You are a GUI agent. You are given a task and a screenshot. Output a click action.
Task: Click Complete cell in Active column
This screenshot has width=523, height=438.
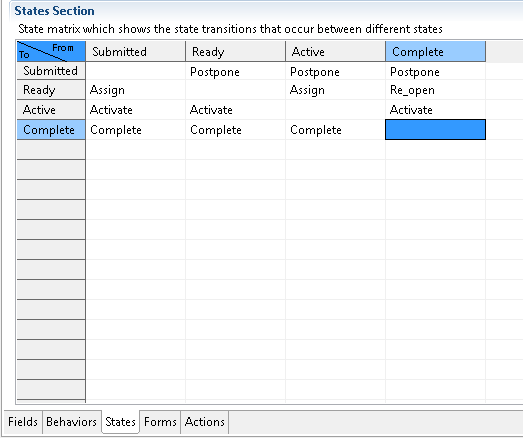coord(336,130)
